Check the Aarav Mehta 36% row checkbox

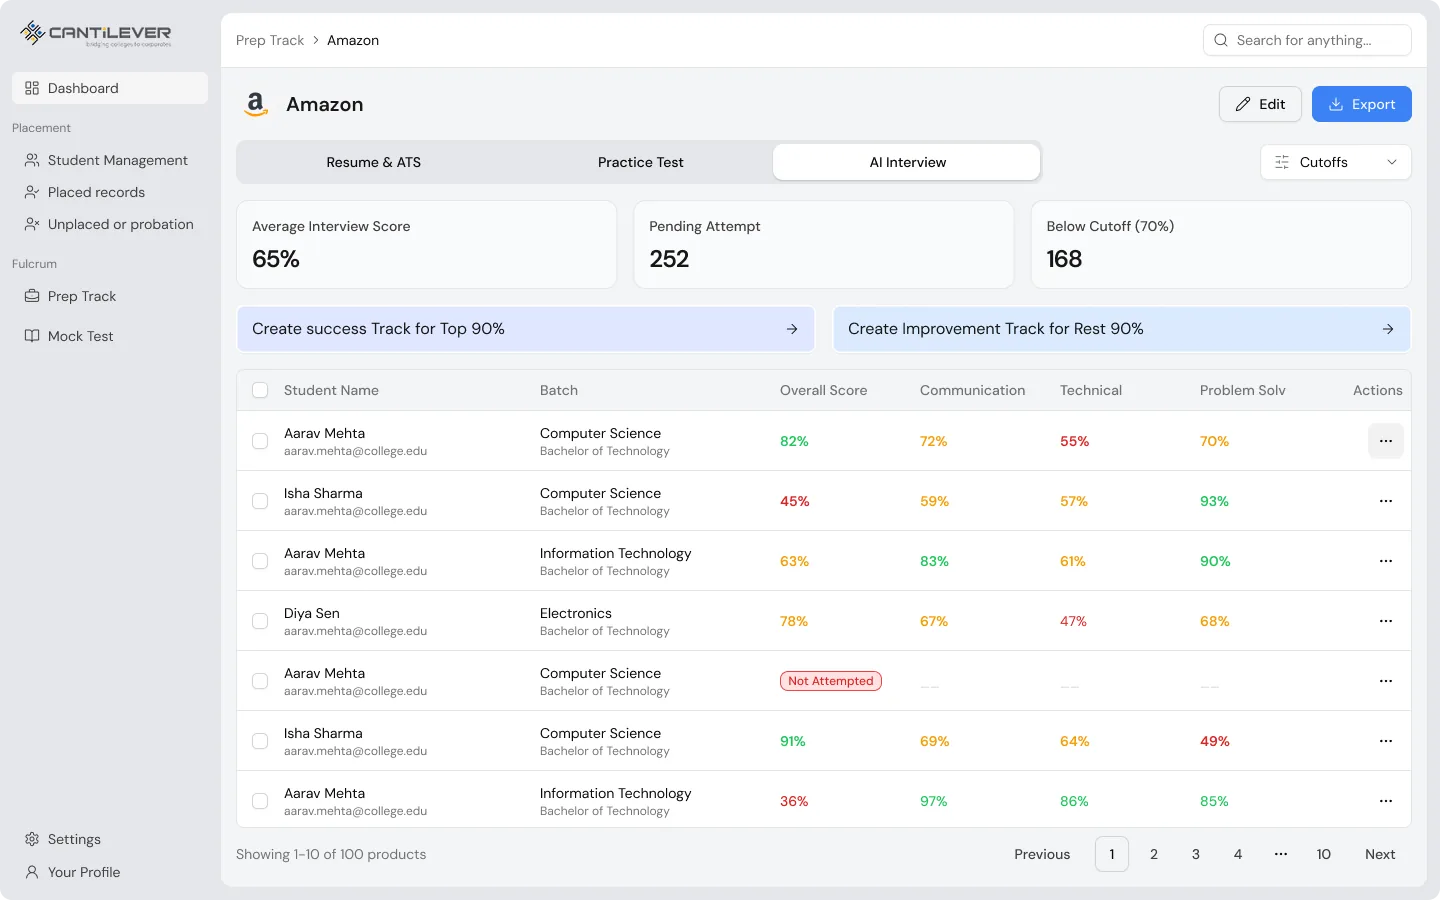[x=260, y=801]
